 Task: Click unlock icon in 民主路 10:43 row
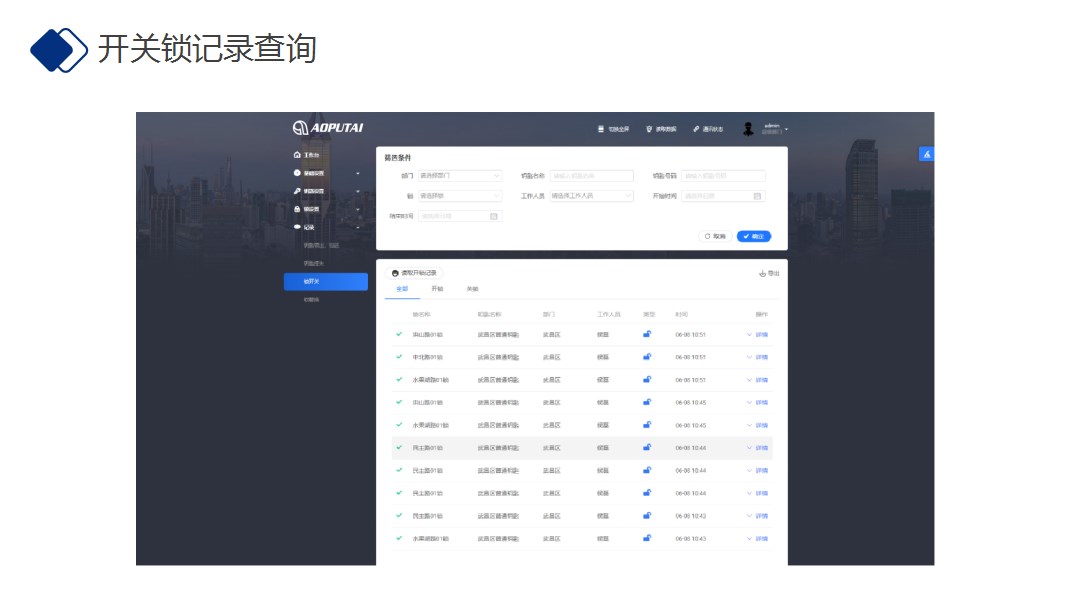point(647,516)
